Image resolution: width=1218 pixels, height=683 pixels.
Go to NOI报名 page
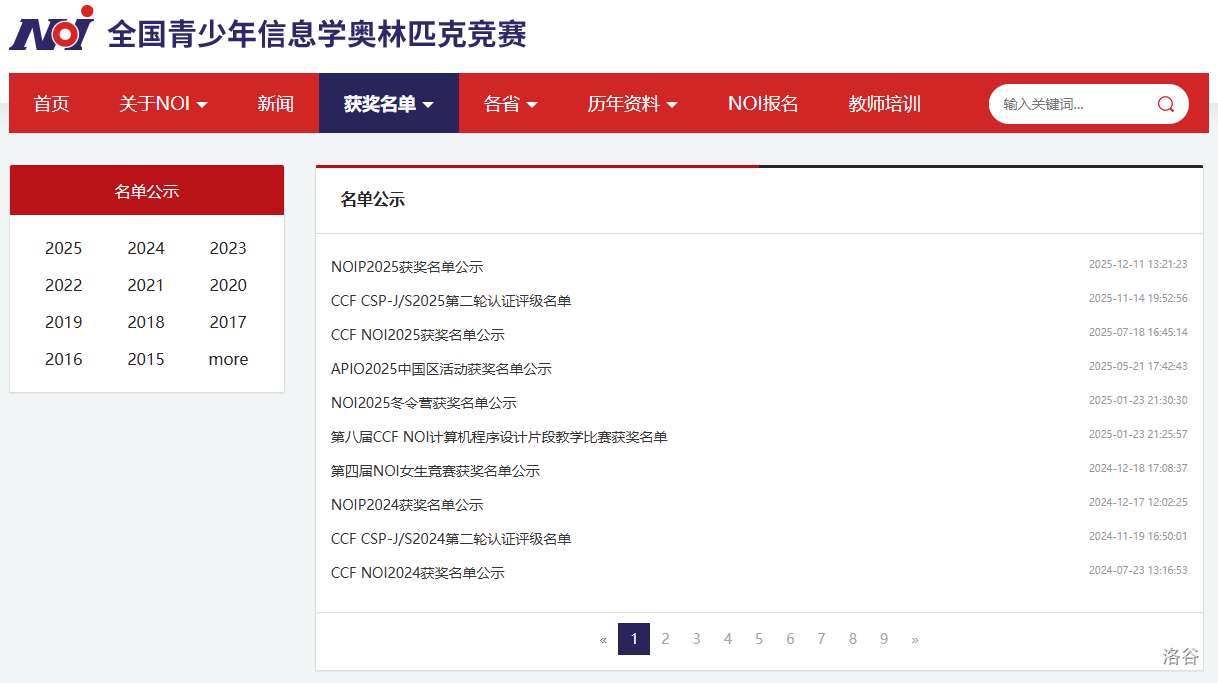pos(763,104)
